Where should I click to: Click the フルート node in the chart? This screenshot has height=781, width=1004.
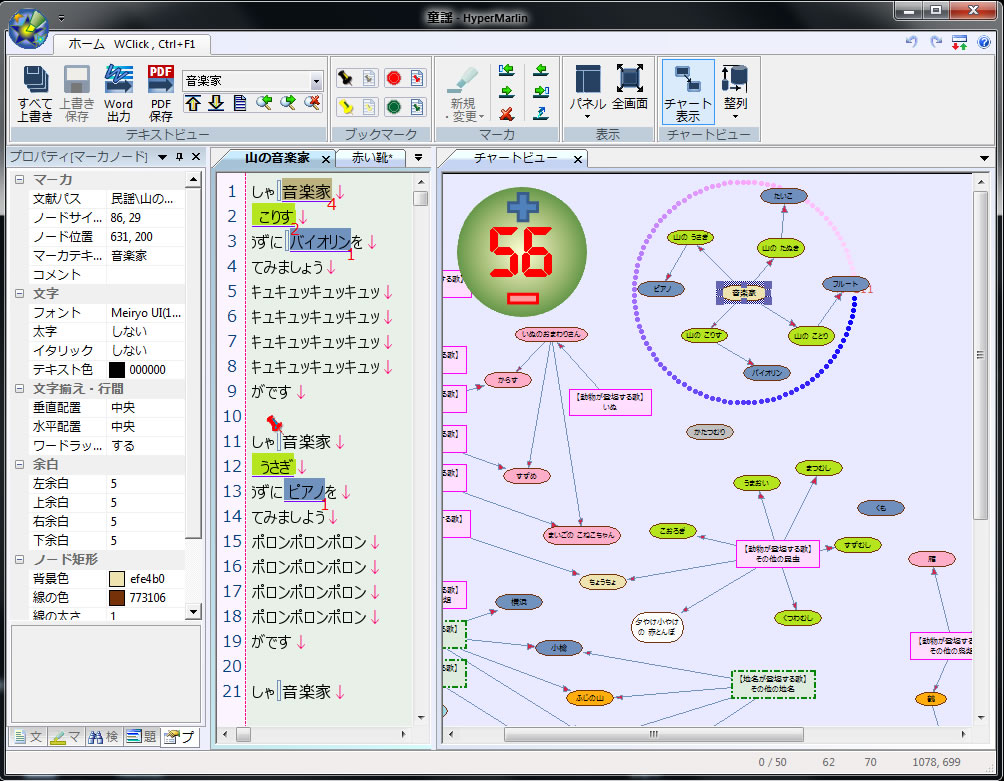point(845,285)
